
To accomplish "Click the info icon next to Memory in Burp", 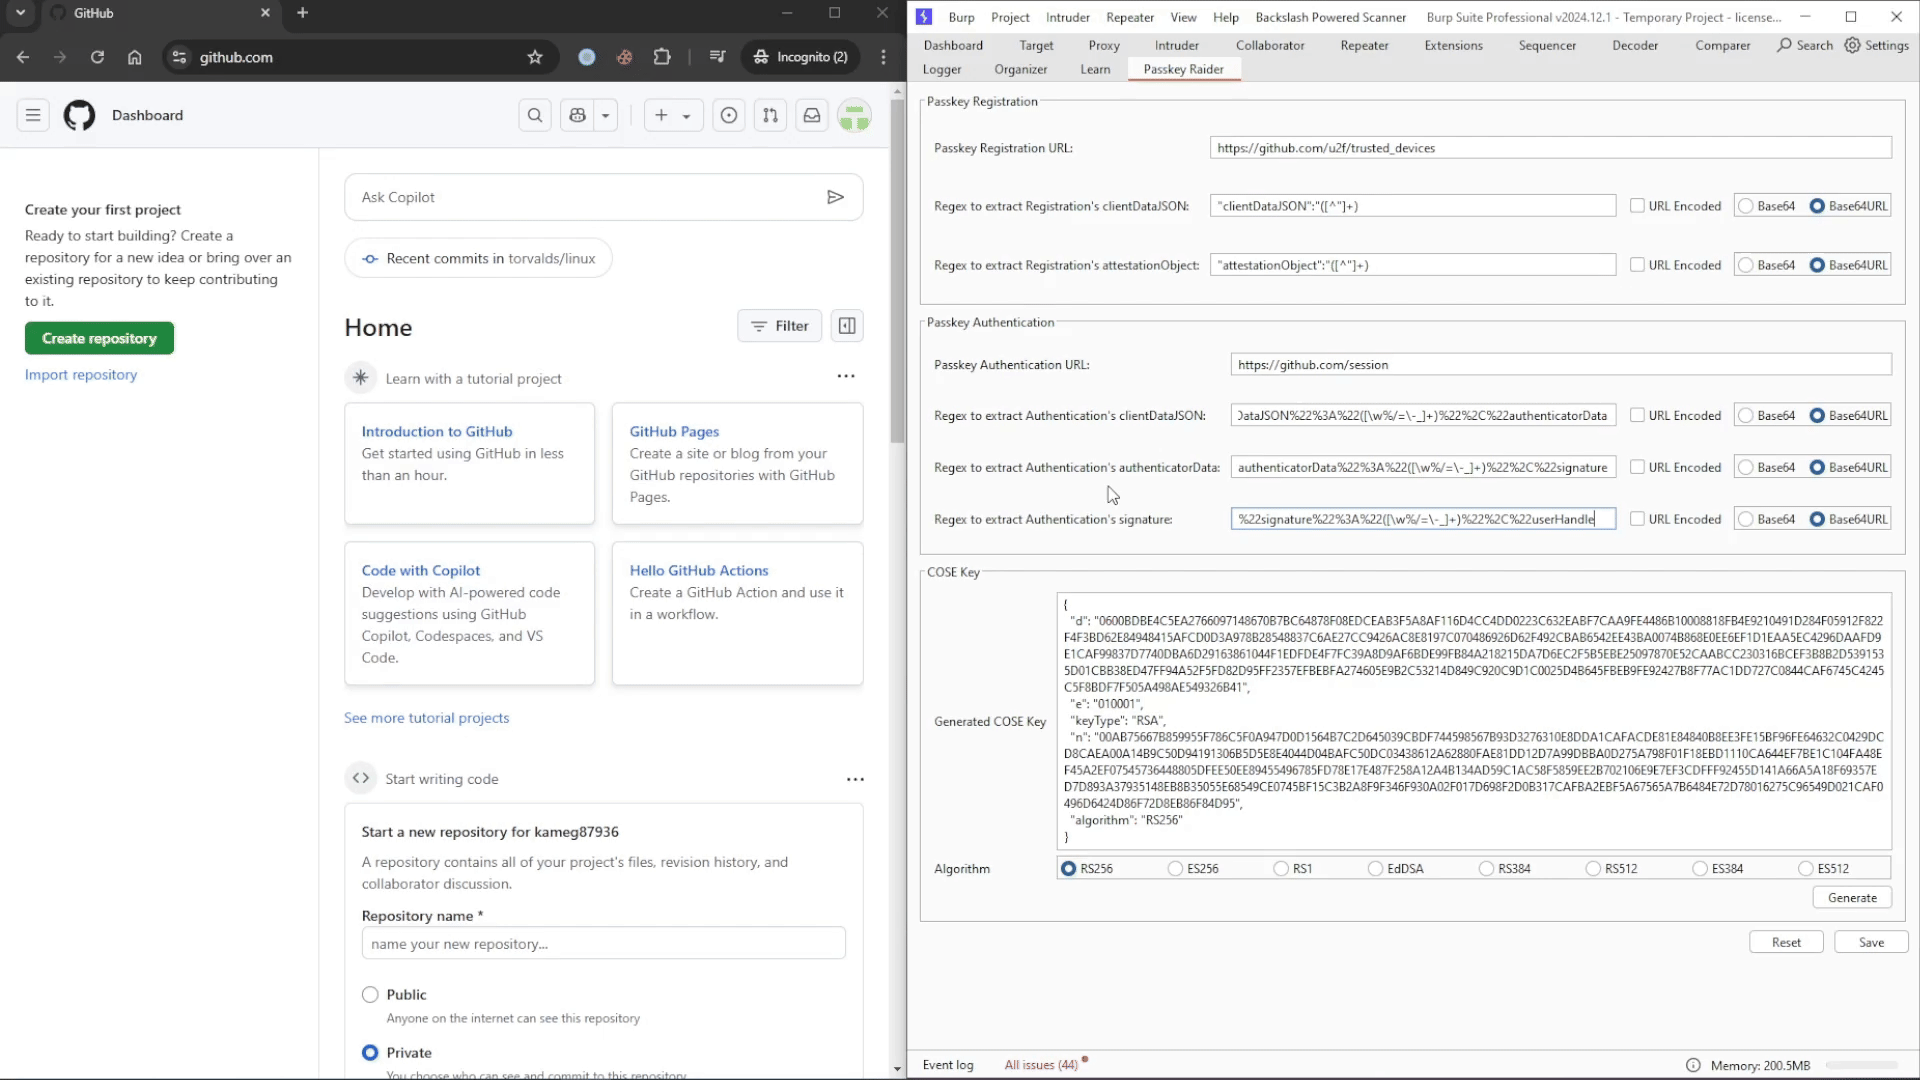I will pos(1693,1065).
